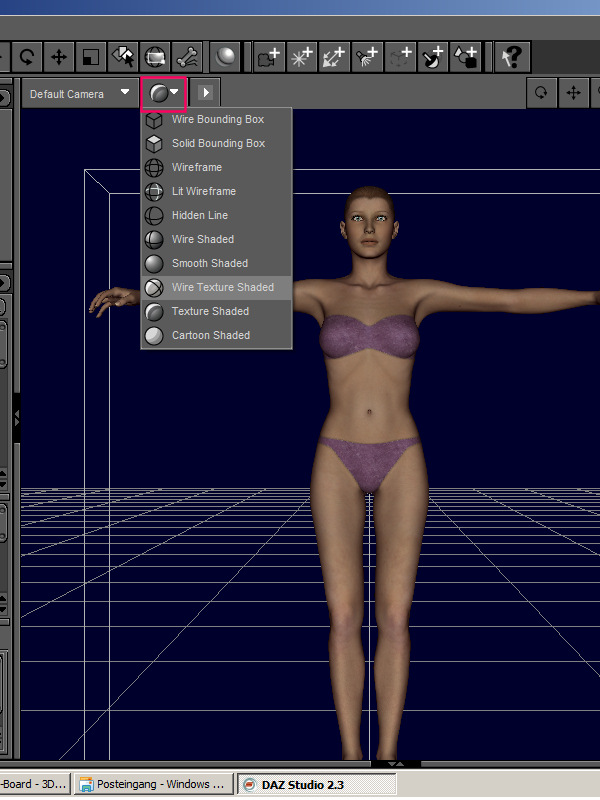The width and height of the screenshot is (600, 800).
Task: Open help with the question mark icon
Action: (512, 57)
